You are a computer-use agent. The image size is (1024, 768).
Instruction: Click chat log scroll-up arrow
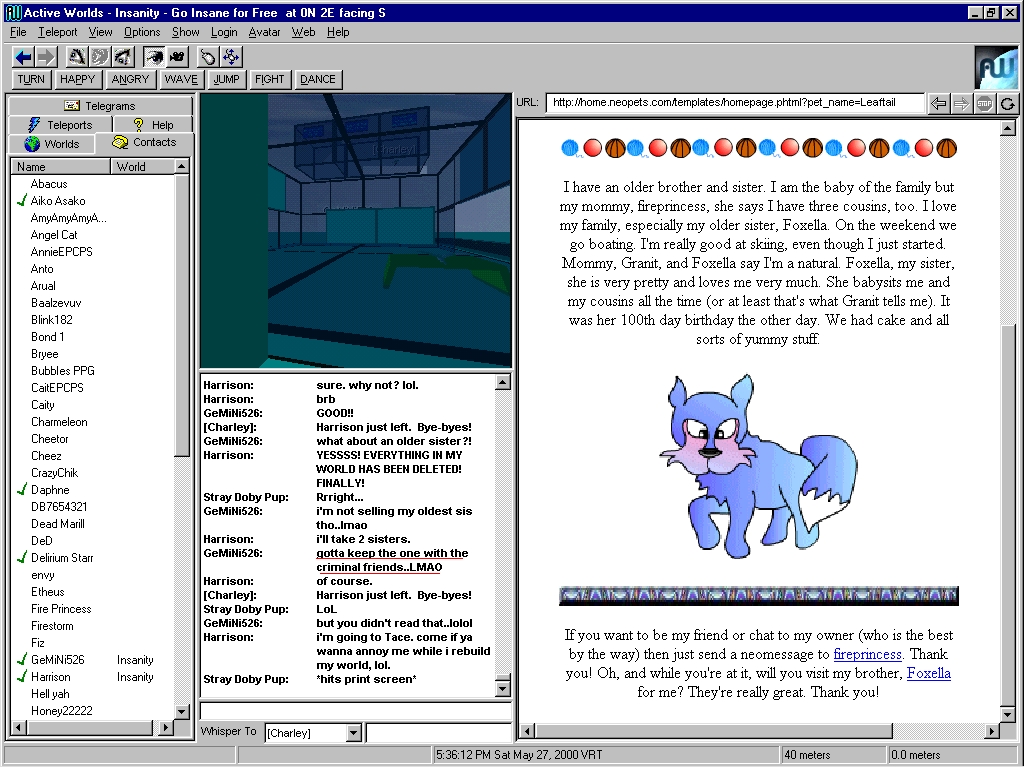502,383
